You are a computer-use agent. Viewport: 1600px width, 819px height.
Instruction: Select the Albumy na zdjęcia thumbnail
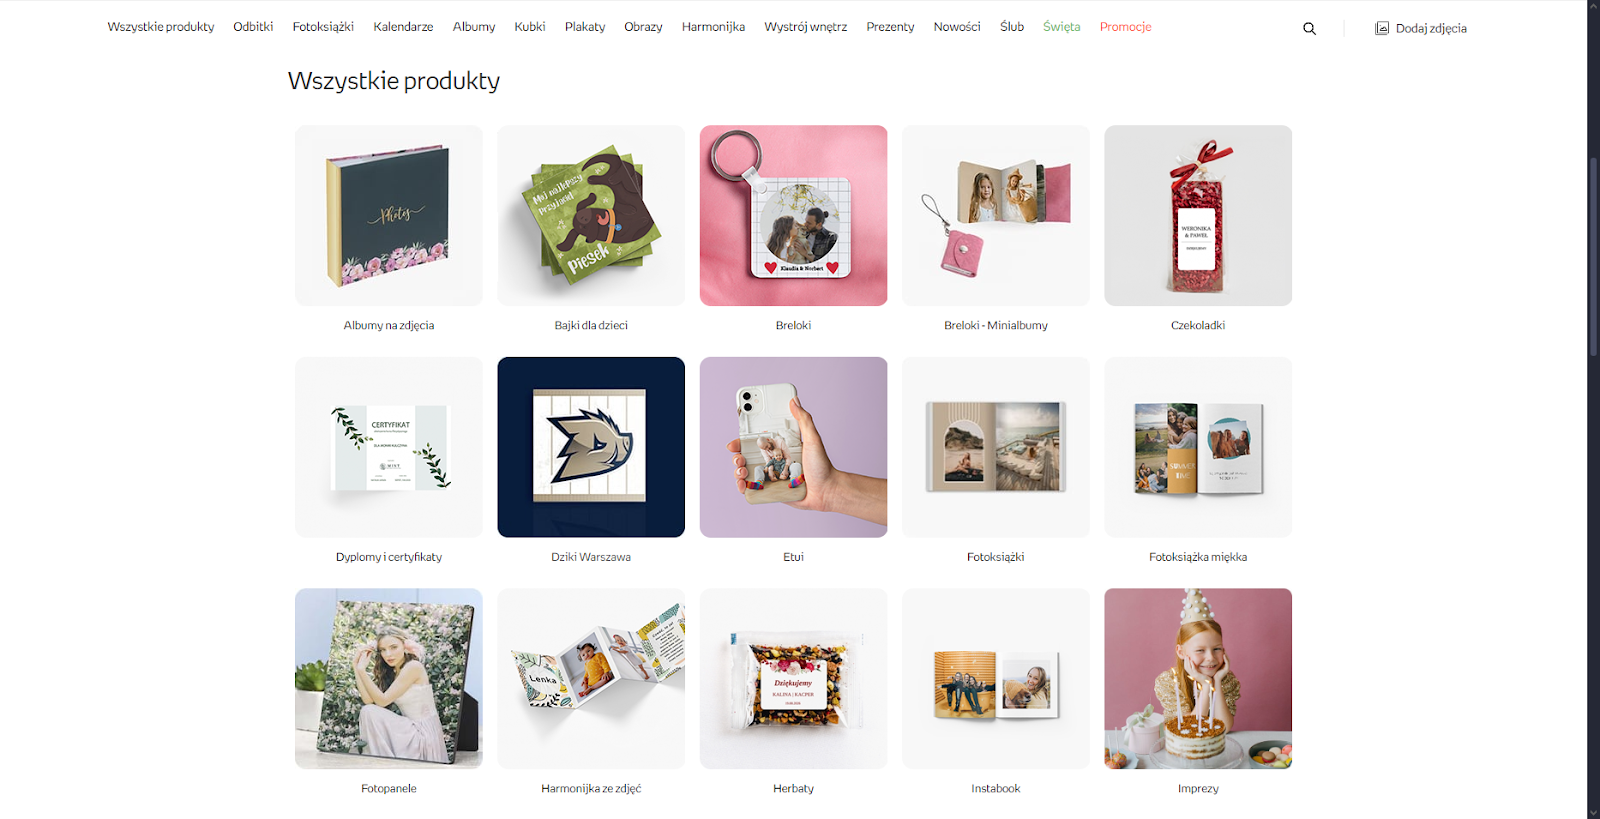(389, 215)
